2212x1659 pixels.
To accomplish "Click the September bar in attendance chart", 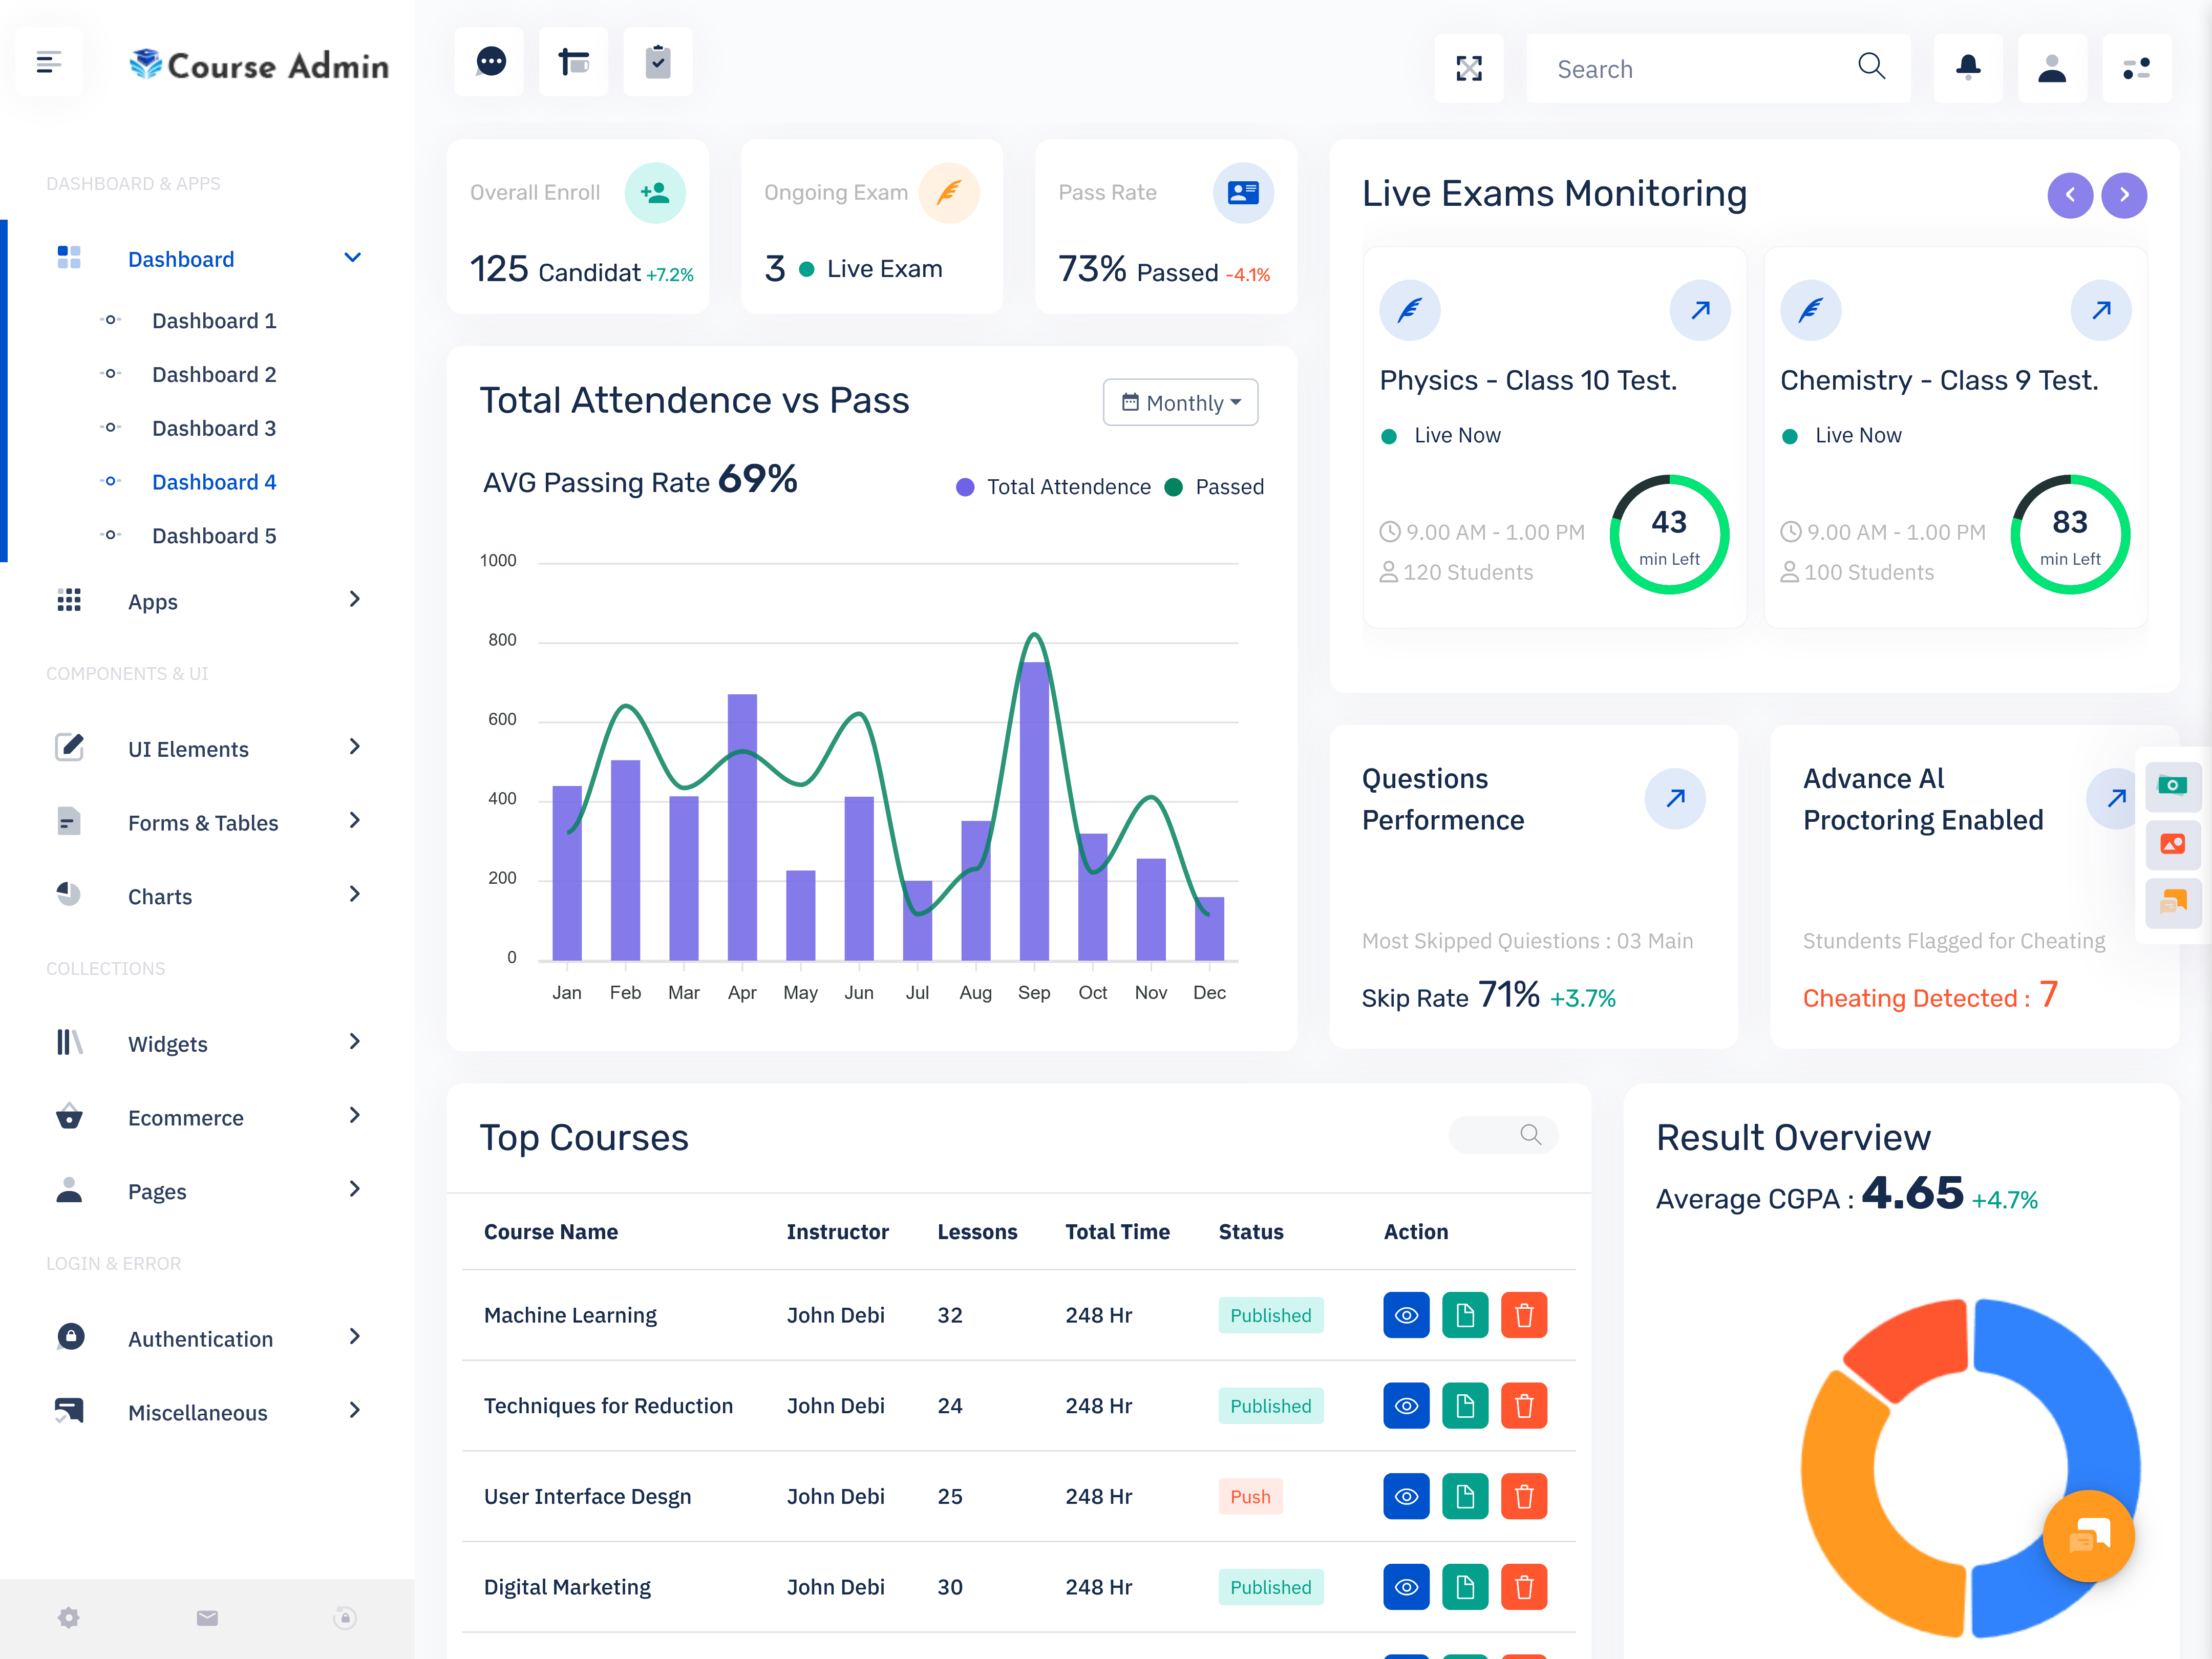I will 1034,810.
